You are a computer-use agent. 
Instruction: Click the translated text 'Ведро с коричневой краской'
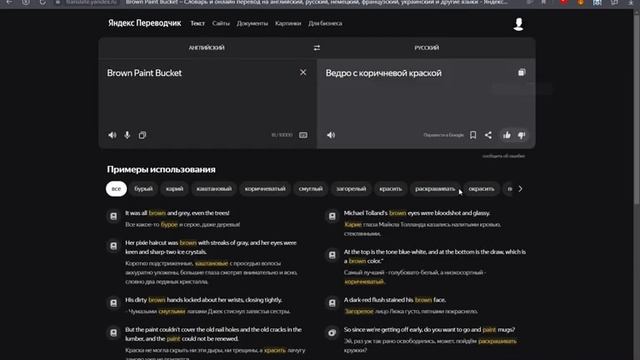coord(383,73)
